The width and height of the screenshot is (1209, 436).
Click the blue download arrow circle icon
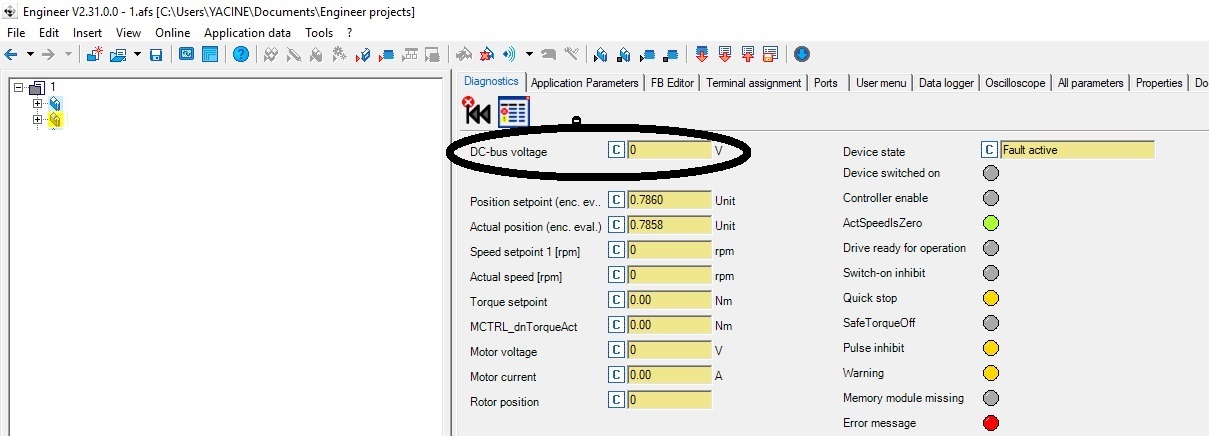click(x=801, y=54)
